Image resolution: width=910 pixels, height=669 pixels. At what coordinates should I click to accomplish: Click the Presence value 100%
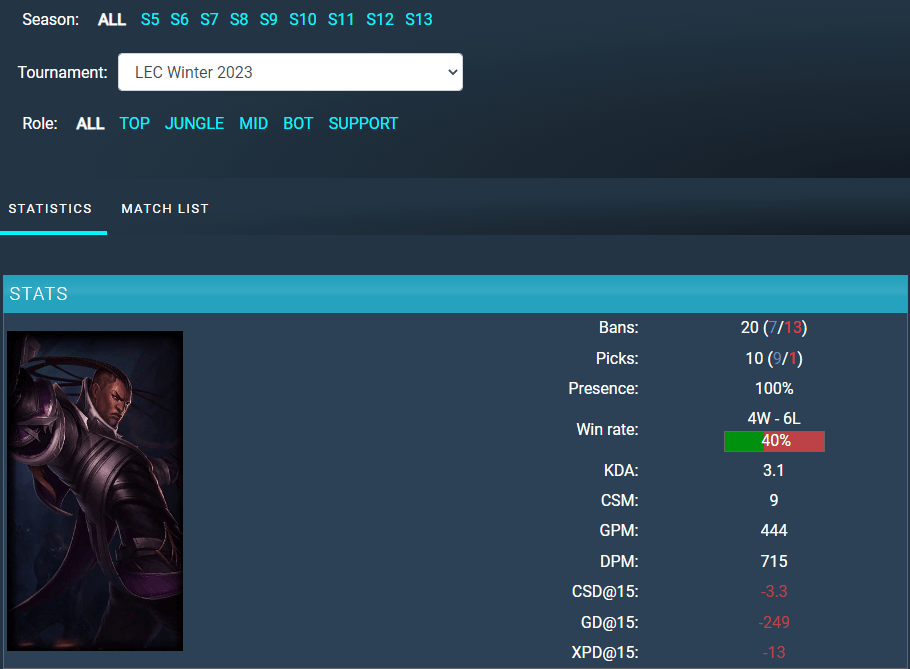[774, 389]
